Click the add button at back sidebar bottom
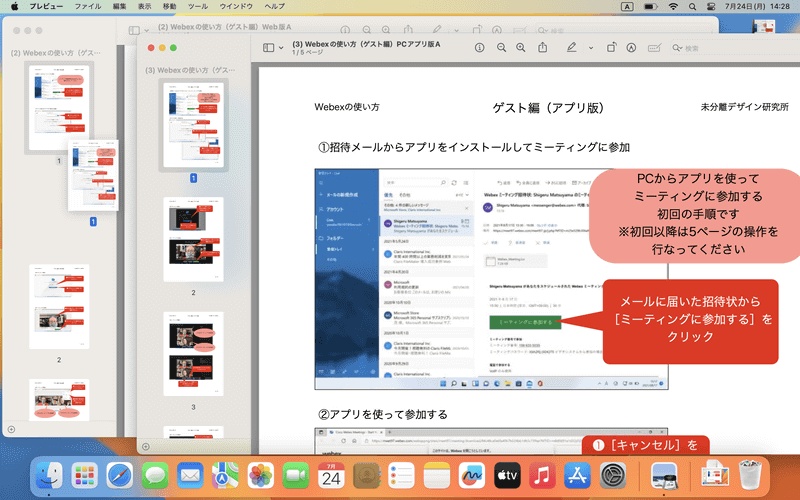 tap(11, 430)
